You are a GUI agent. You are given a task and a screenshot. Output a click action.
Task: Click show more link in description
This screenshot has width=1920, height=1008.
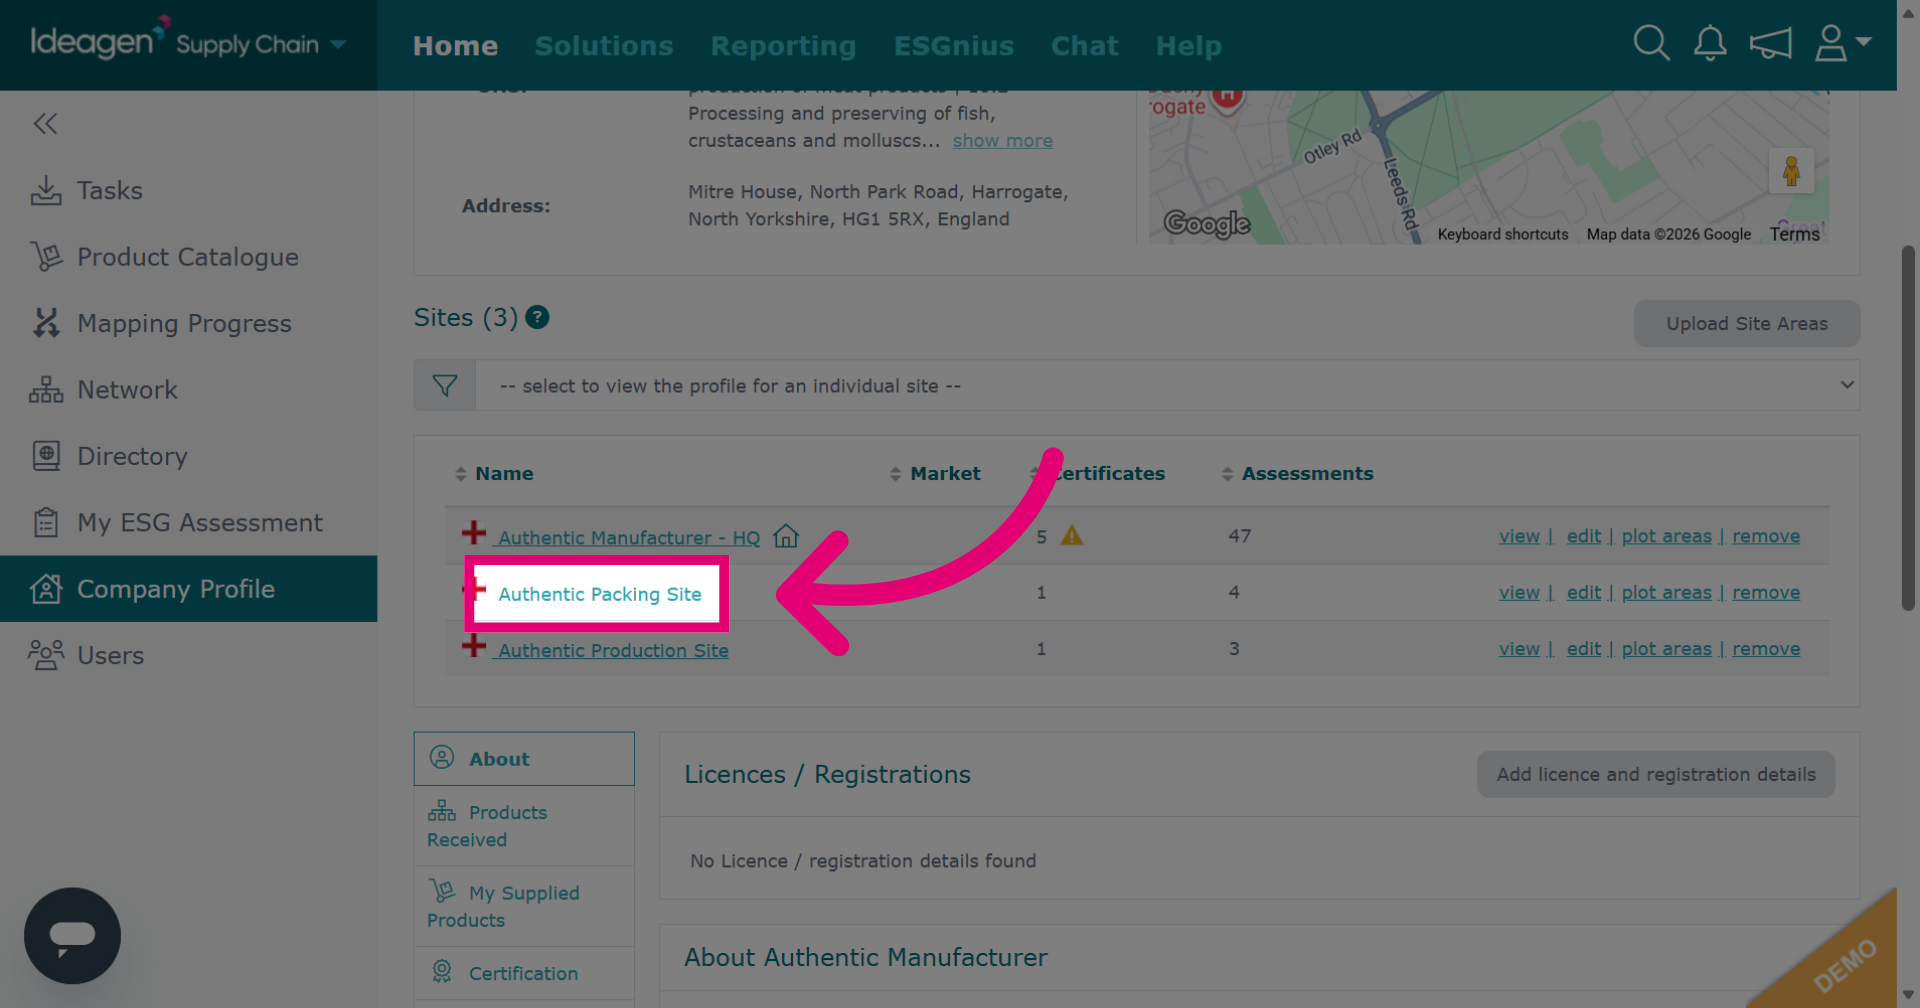(x=1002, y=141)
